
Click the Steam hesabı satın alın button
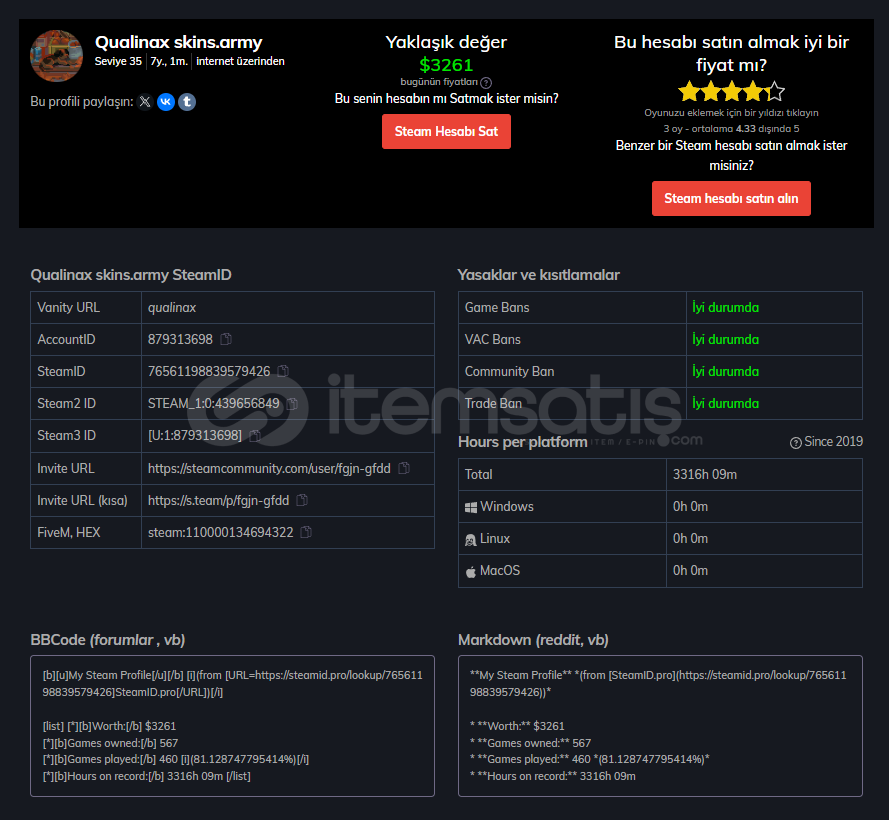(x=731, y=198)
